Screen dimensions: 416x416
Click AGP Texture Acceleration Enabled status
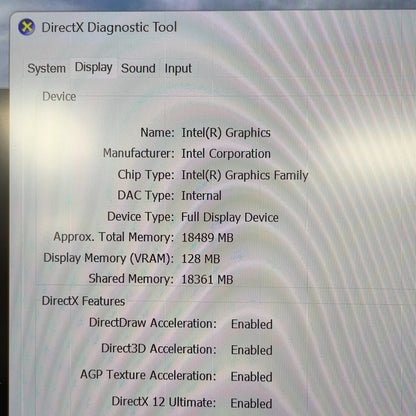click(x=252, y=377)
